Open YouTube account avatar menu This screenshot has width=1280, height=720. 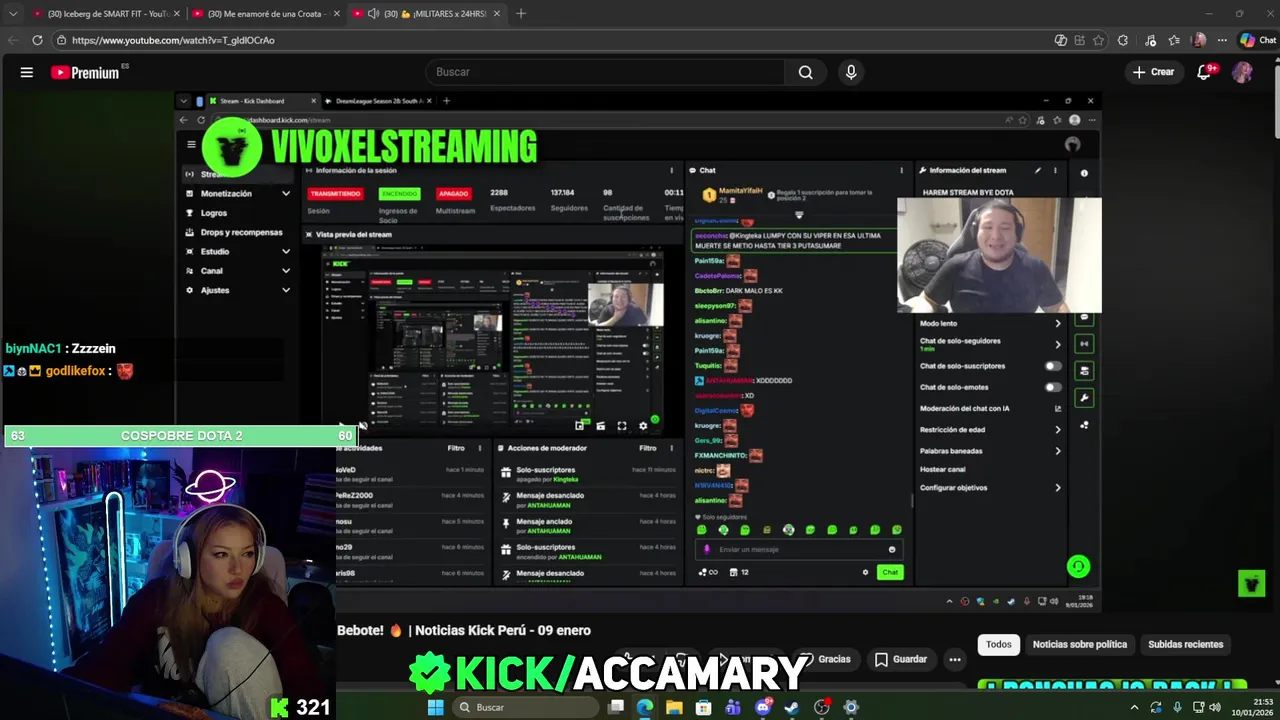coord(1242,72)
